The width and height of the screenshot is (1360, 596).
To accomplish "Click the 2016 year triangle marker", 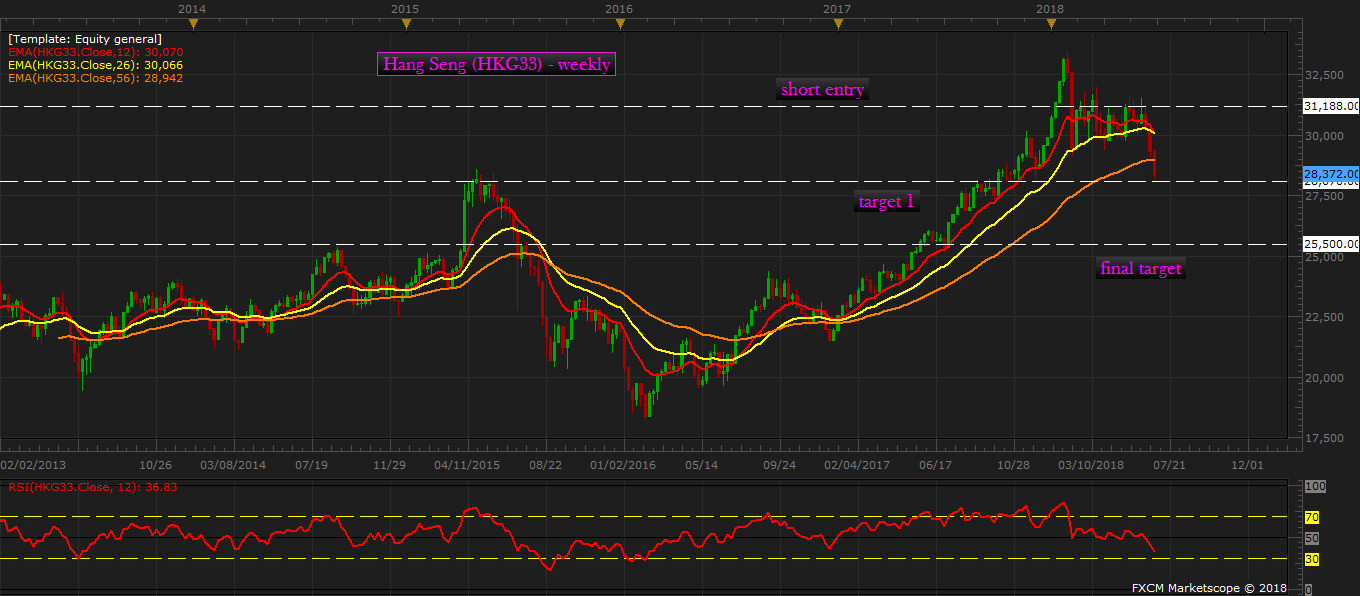I will tap(620, 22).
